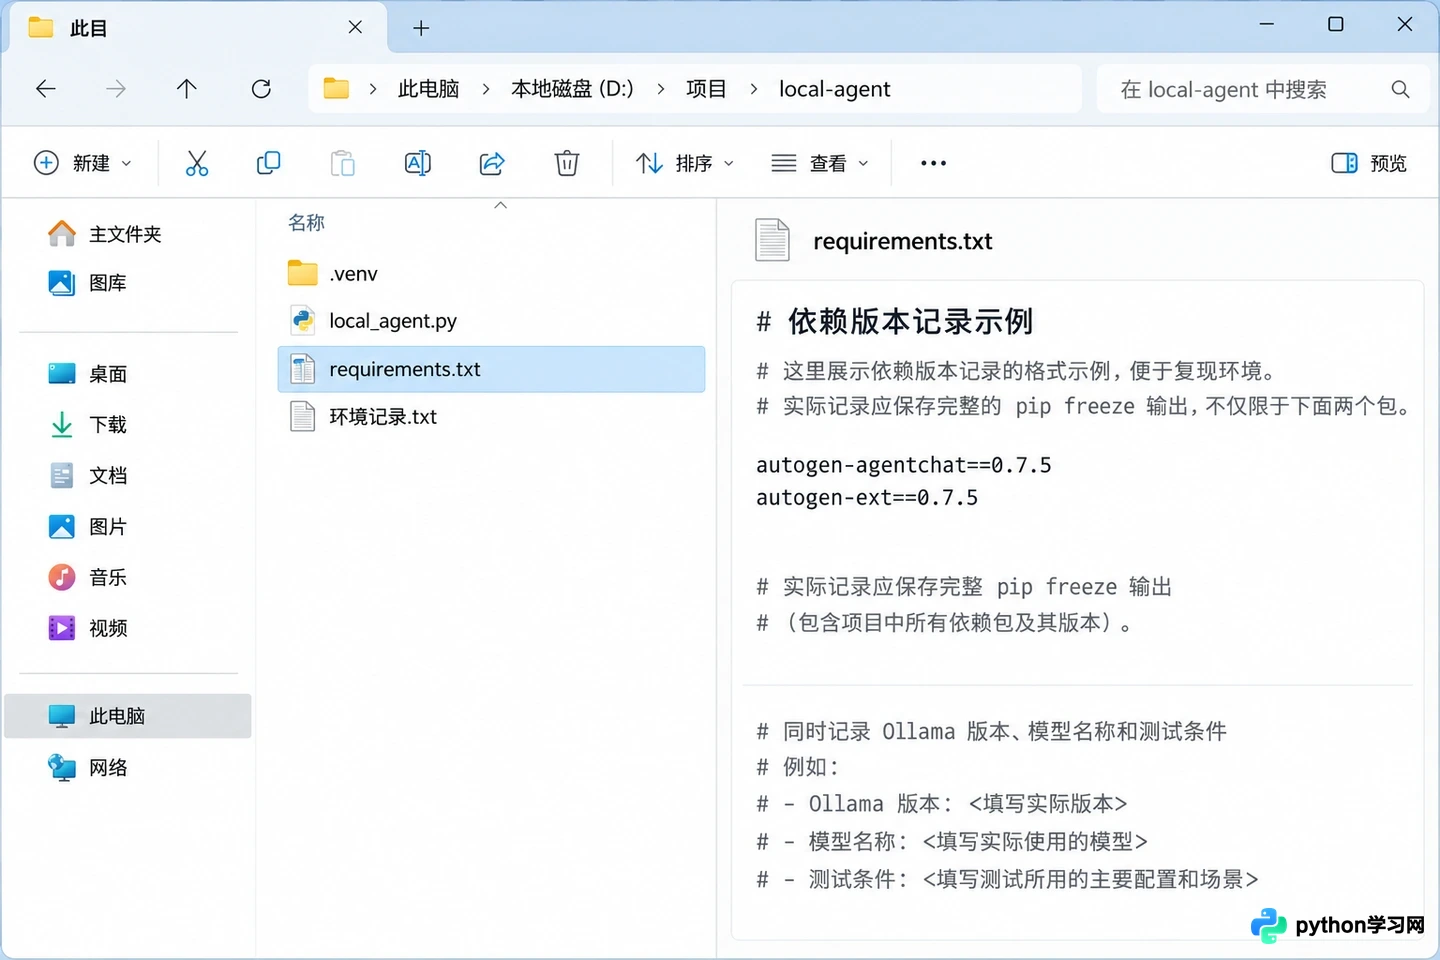Open the 新建 dropdown

(x=83, y=163)
